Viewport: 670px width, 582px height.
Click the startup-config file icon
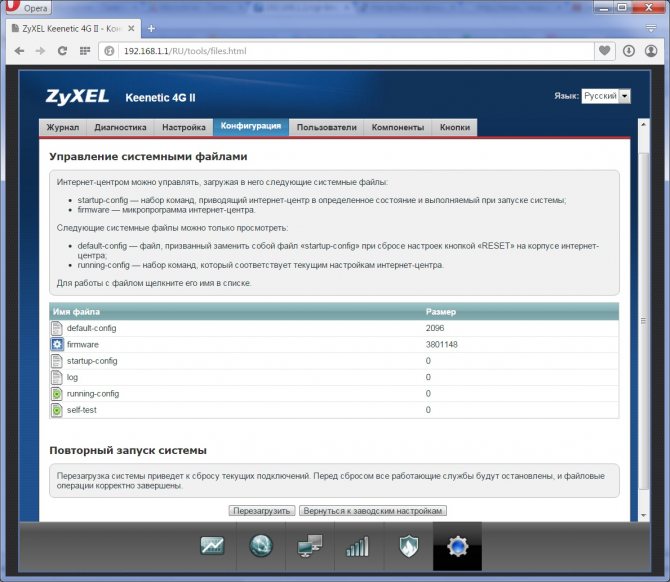pyautogui.click(x=56, y=361)
